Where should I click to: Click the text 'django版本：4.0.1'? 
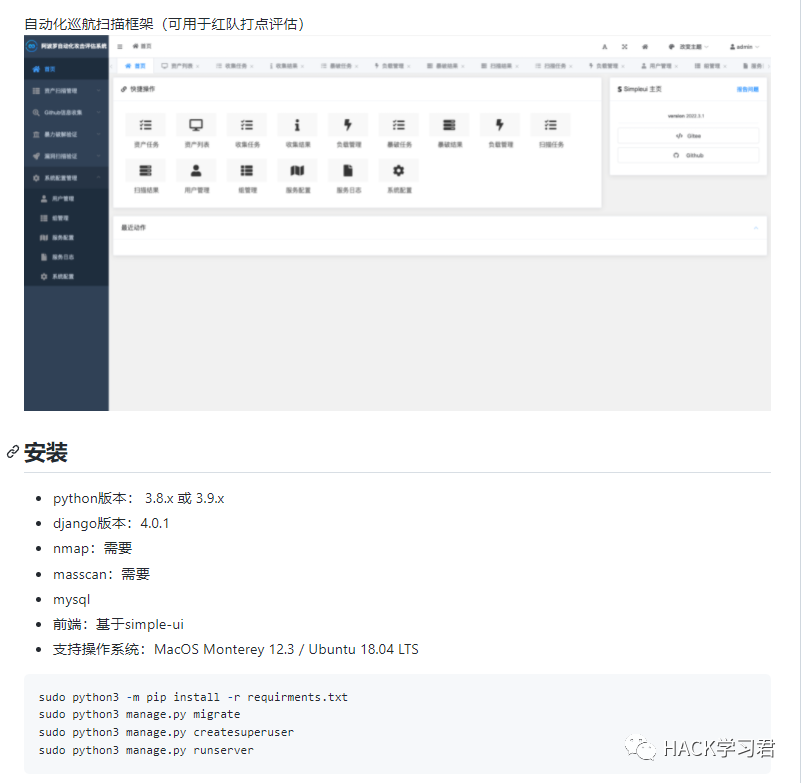(x=111, y=524)
